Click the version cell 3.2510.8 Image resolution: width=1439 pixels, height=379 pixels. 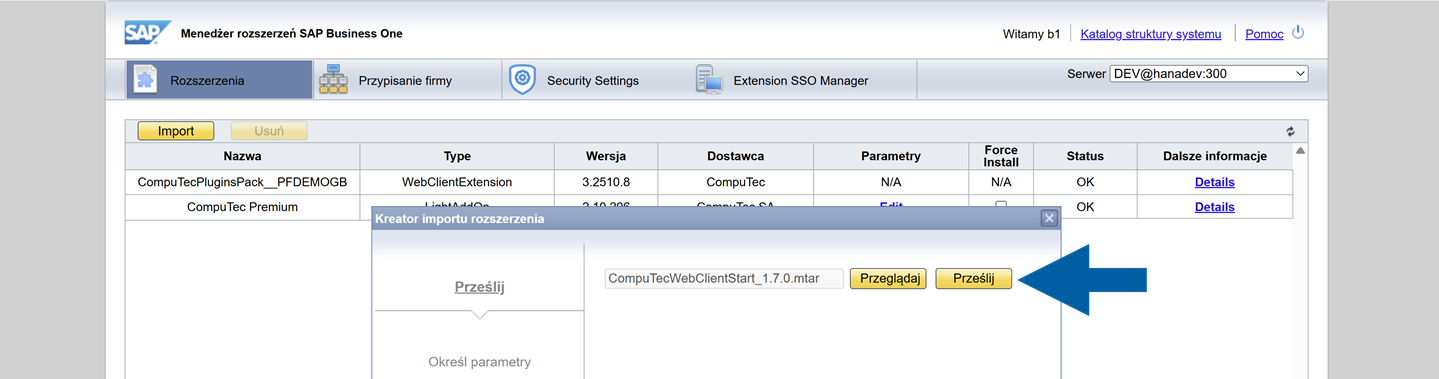pos(606,182)
